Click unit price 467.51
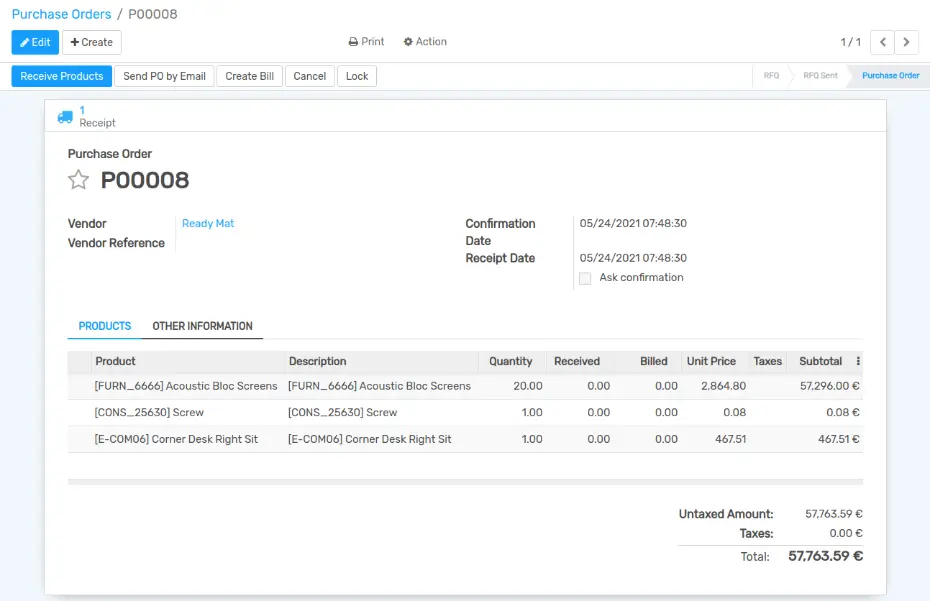Image resolution: width=930 pixels, height=601 pixels. point(731,439)
